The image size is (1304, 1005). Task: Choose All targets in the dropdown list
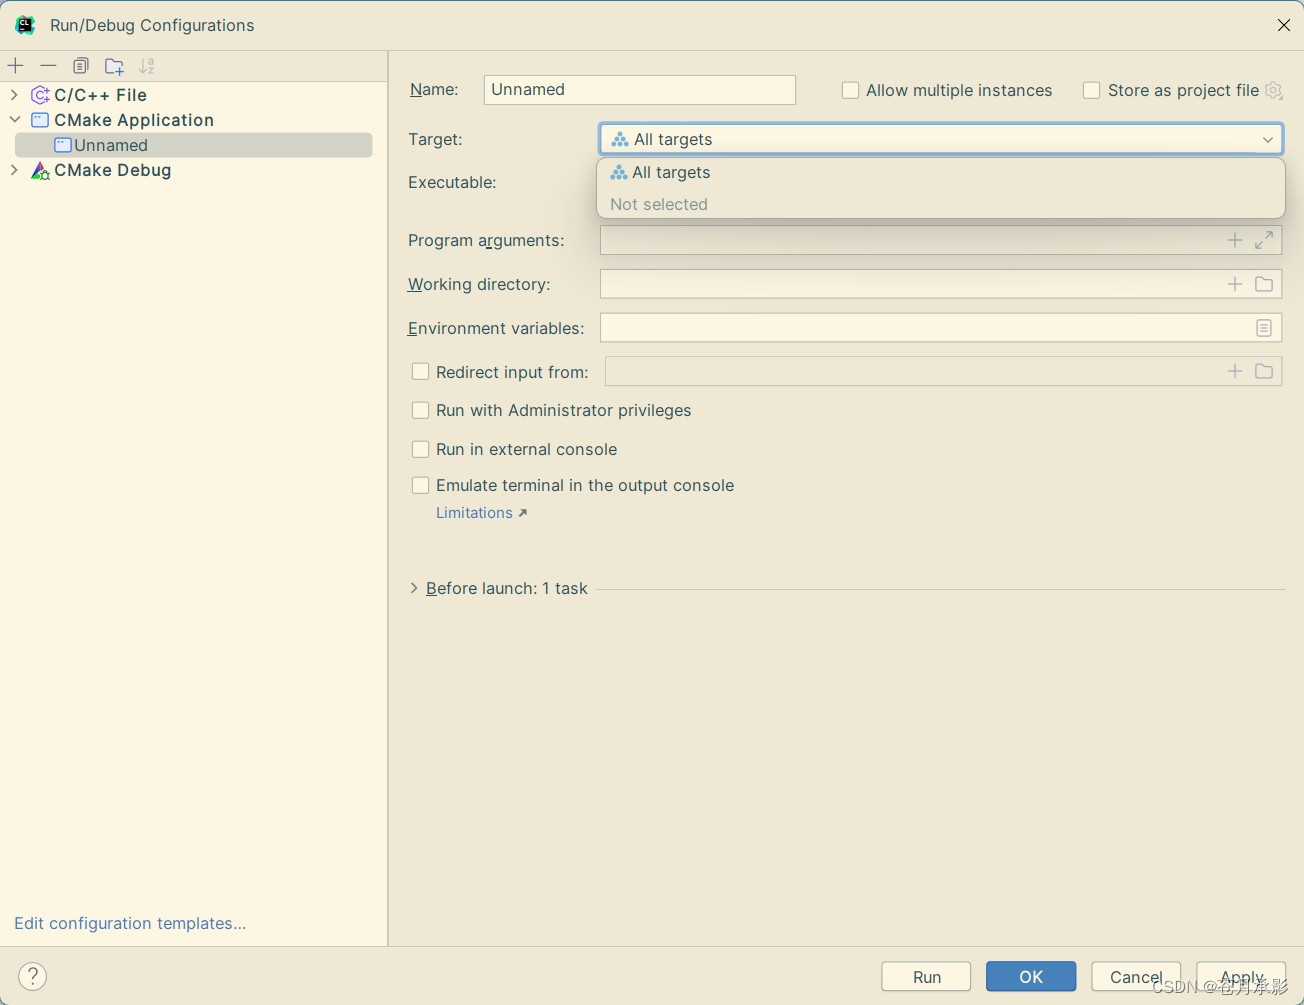940,172
